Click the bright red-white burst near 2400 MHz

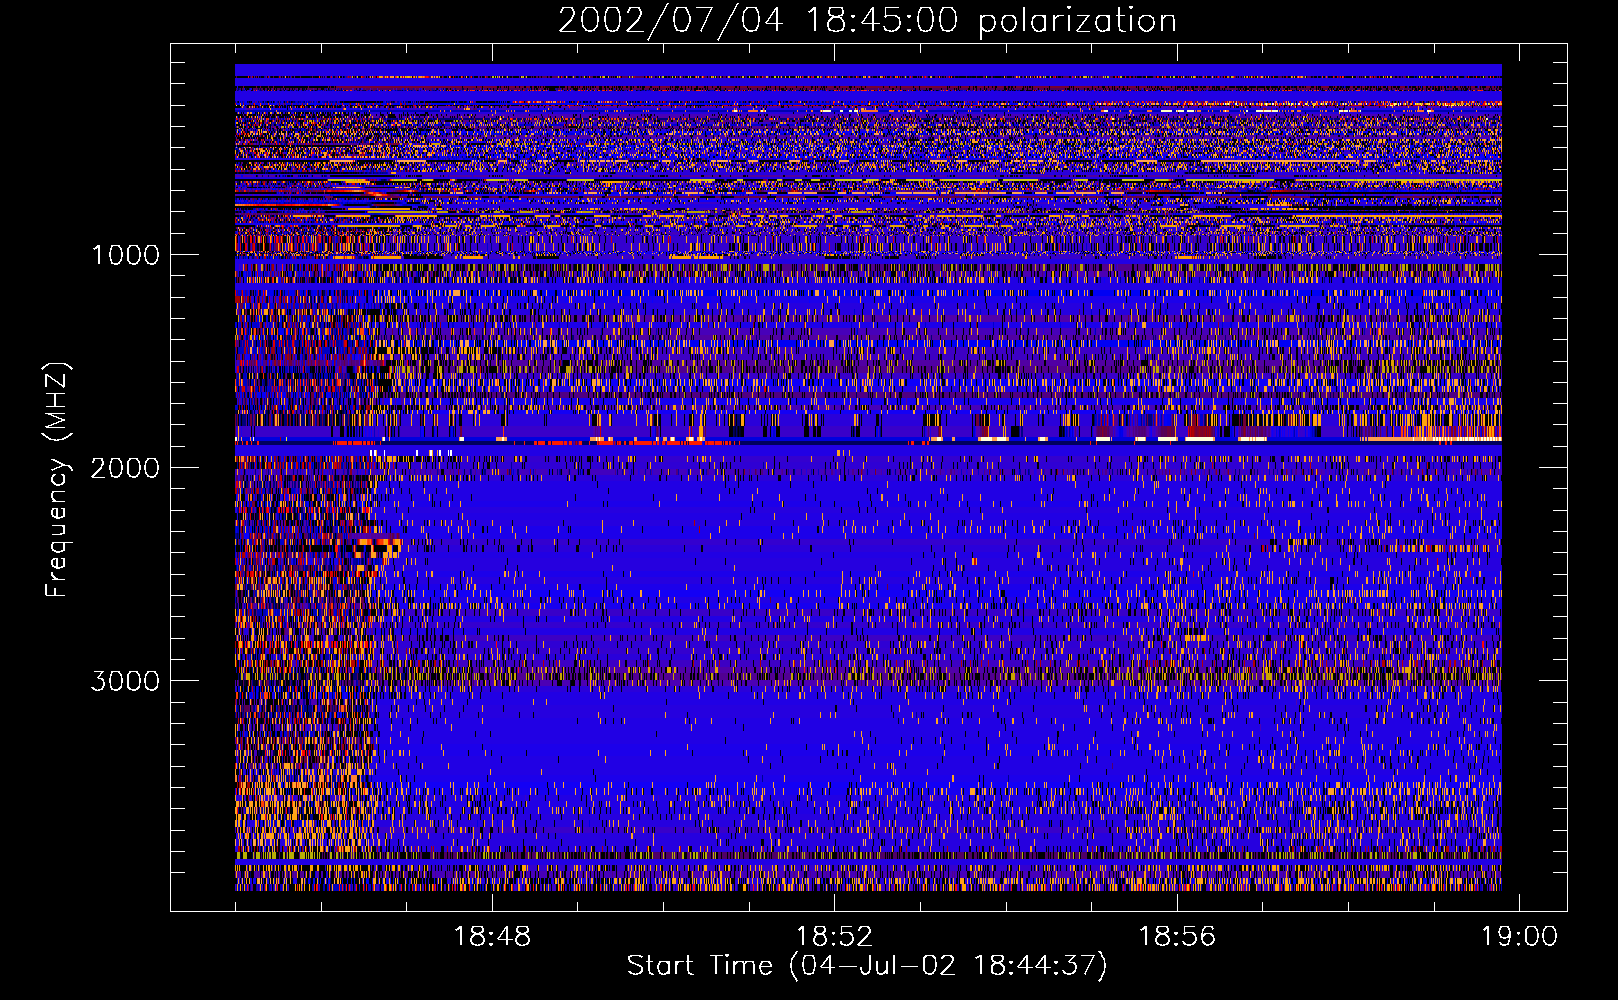[x=378, y=547]
